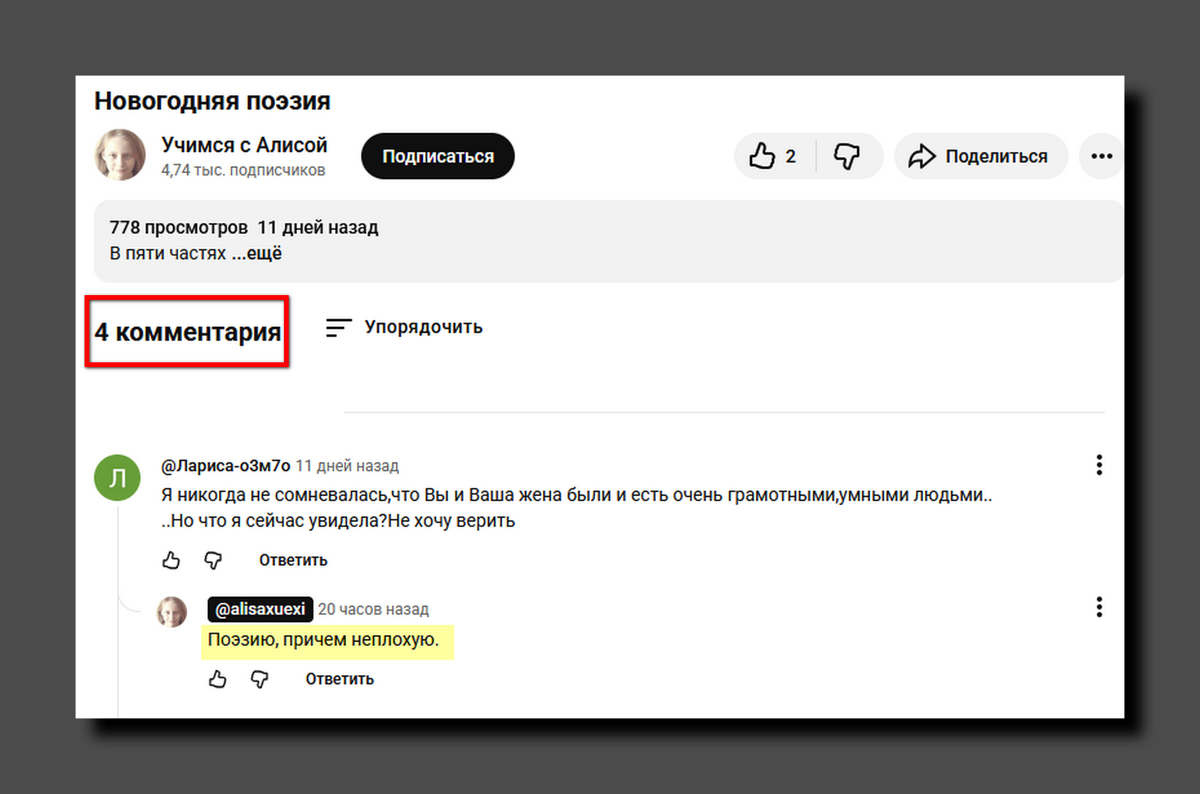Click the username @Лариса-о3м7о
The image size is (1200, 794).
pyautogui.click(x=225, y=465)
